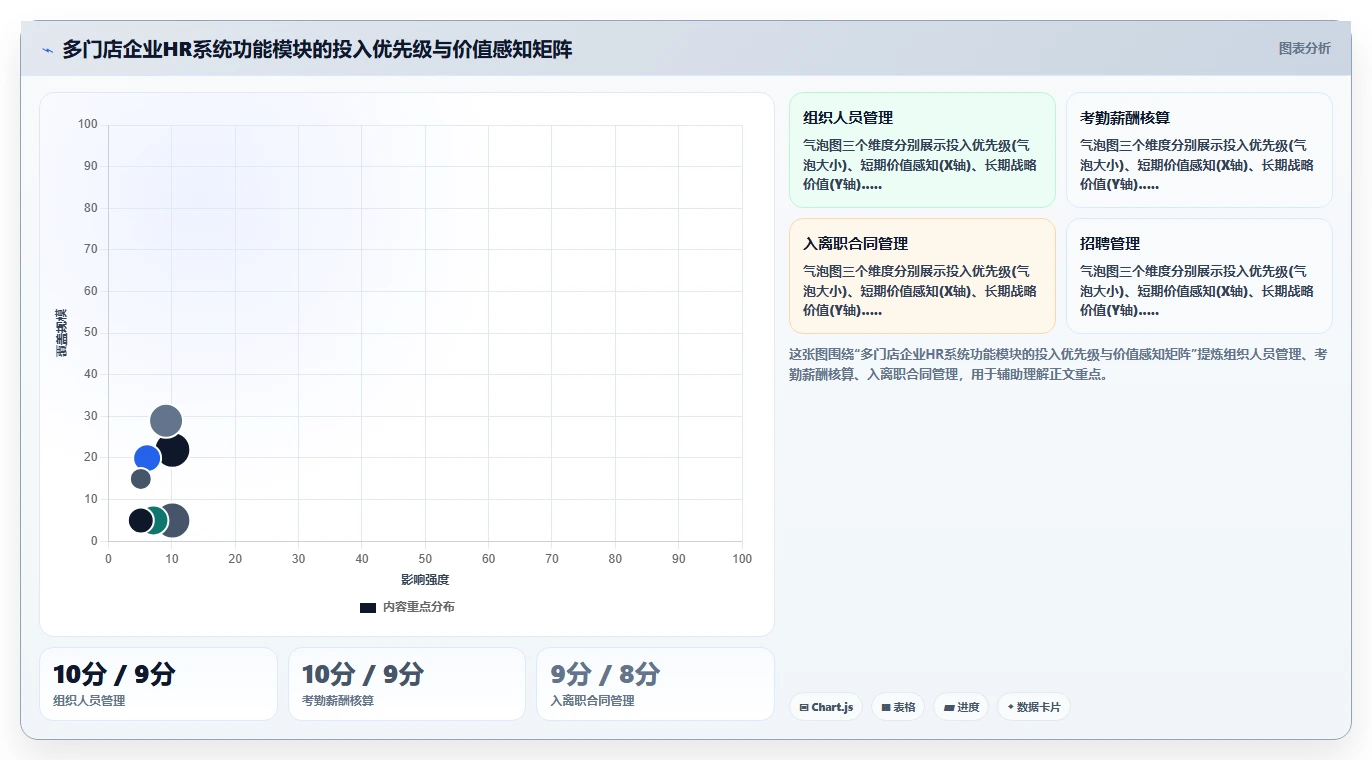1372x760 pixels.
Task: Click the 覆盖规模 Y-axis title
Action: click(x=61, y=333)
